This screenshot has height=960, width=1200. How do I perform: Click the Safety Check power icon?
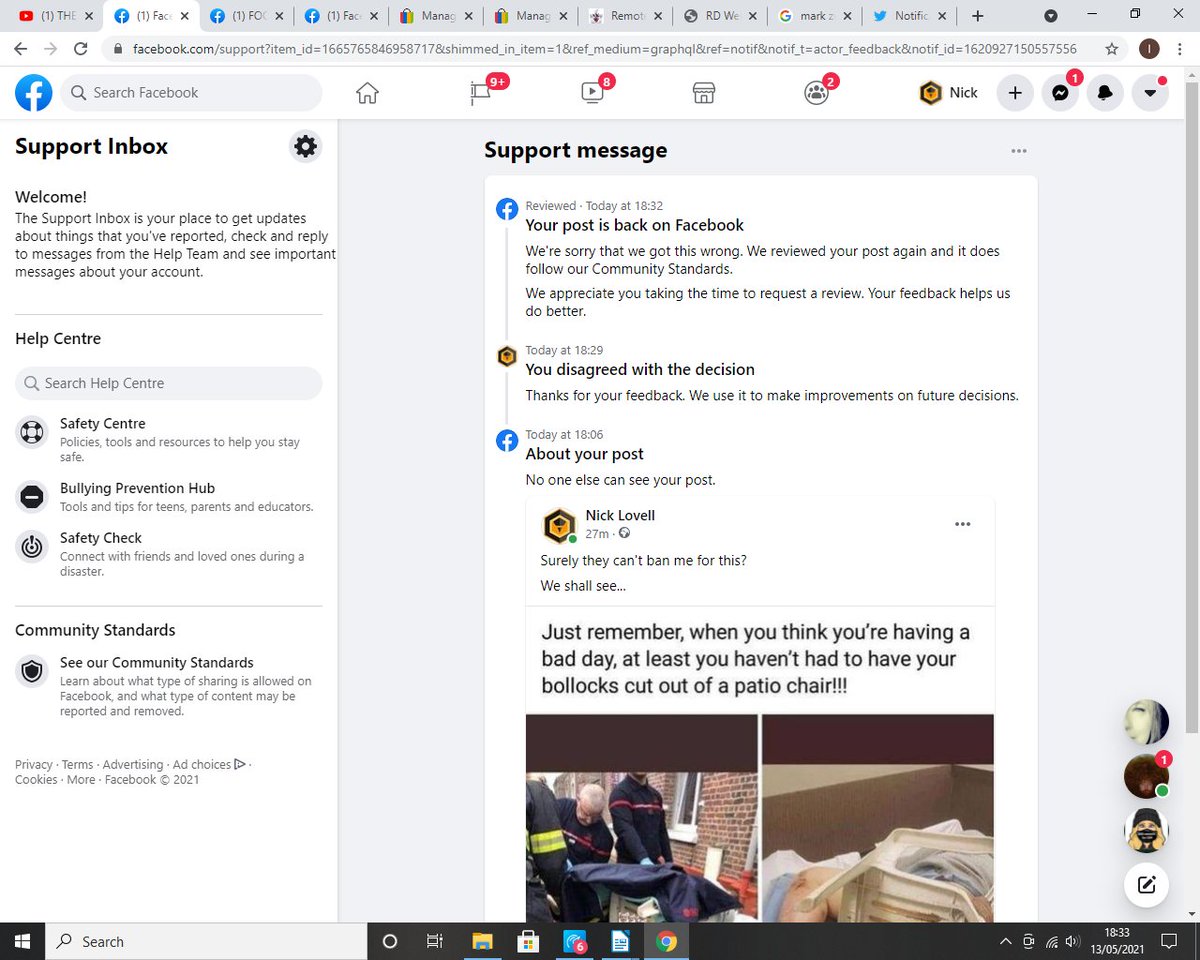pos(32,547)
